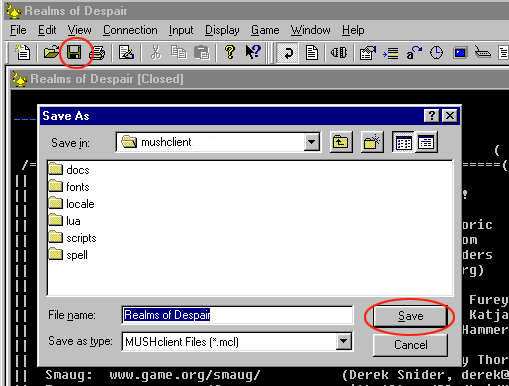509x386 pixels.
Task: Click the document page toolbar icon
Action: tap(312, 53)
